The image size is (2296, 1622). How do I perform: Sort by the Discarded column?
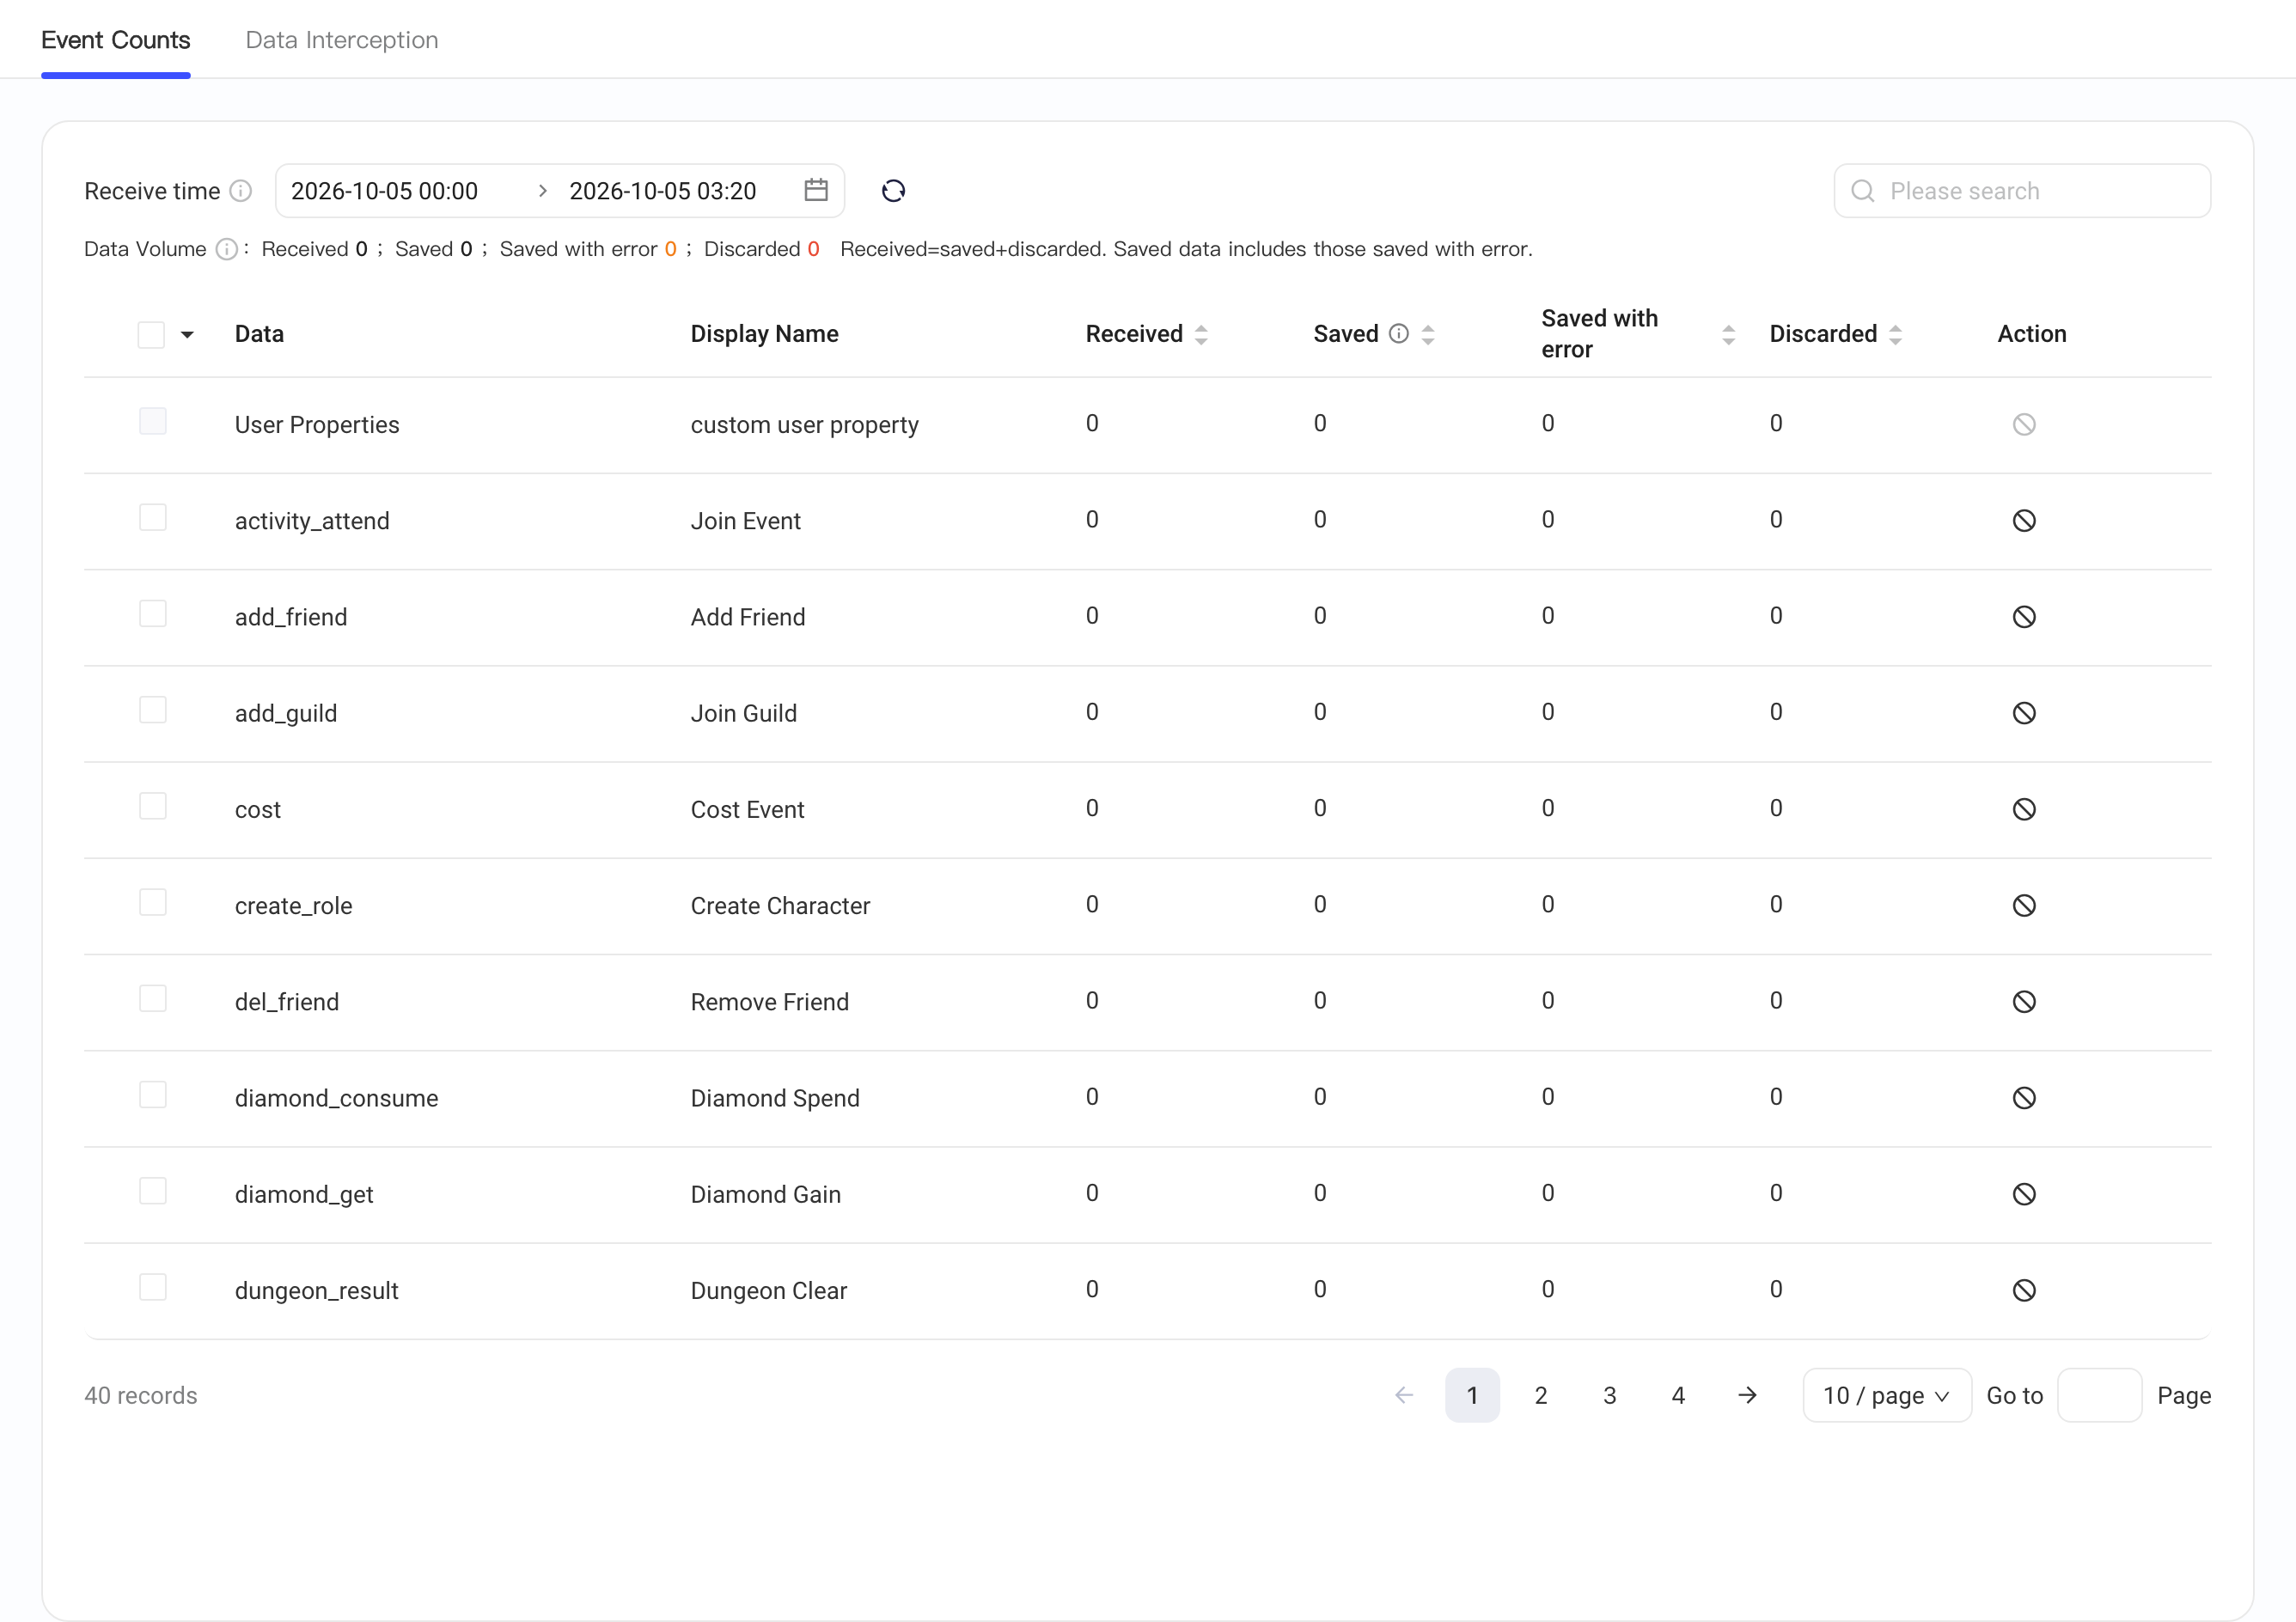coord(1895,335)
